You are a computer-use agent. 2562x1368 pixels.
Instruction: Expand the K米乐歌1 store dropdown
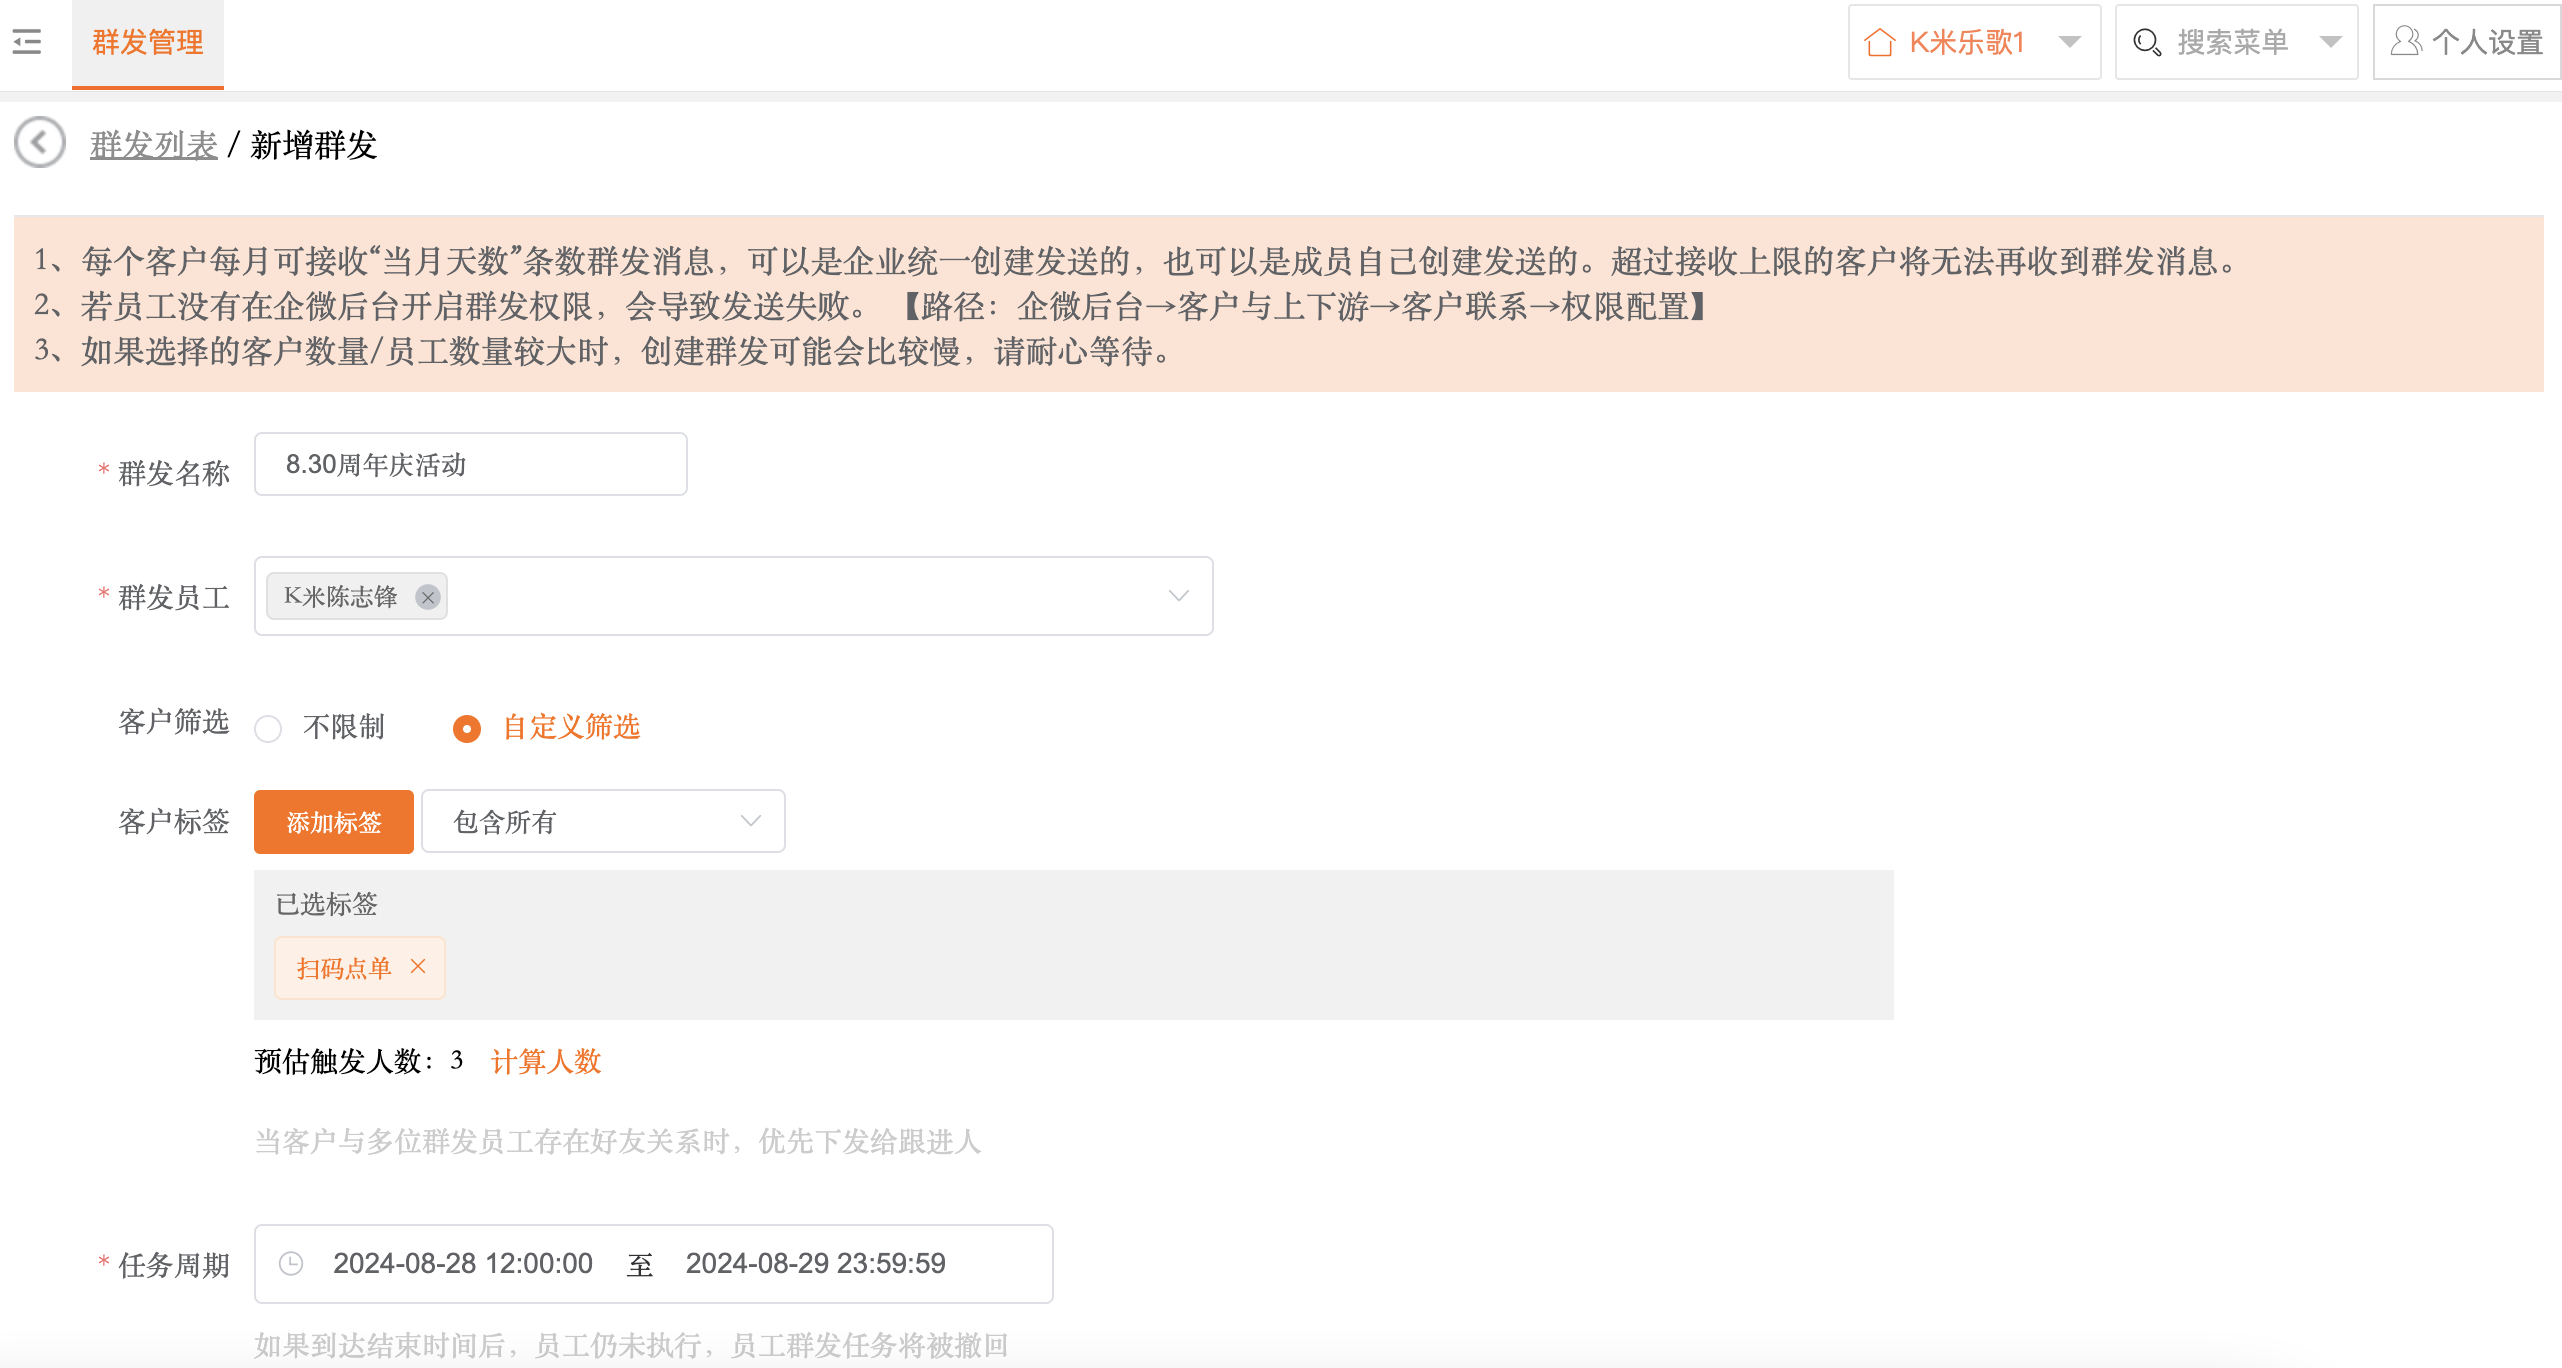(2070, 42)
